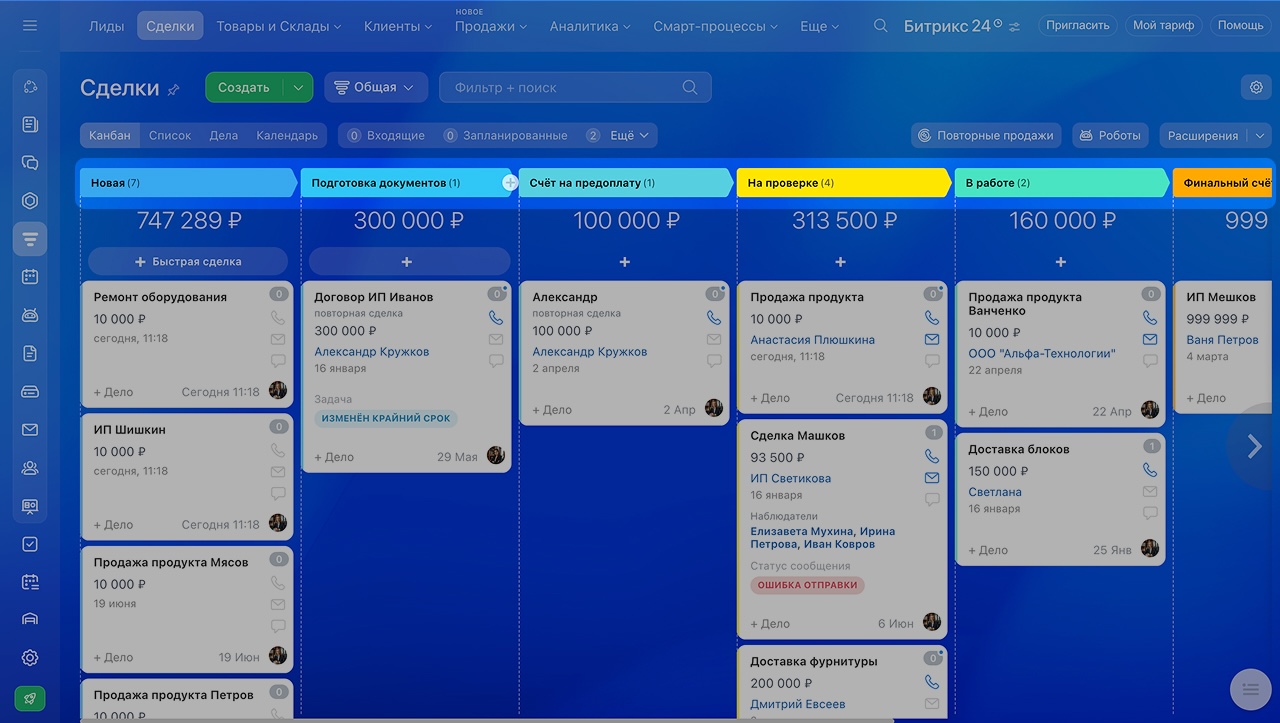The height and width of the screenshot is (723, 1280).
Task: Click the Фильтр + поиск input field
Action: (x=575, y=87)
